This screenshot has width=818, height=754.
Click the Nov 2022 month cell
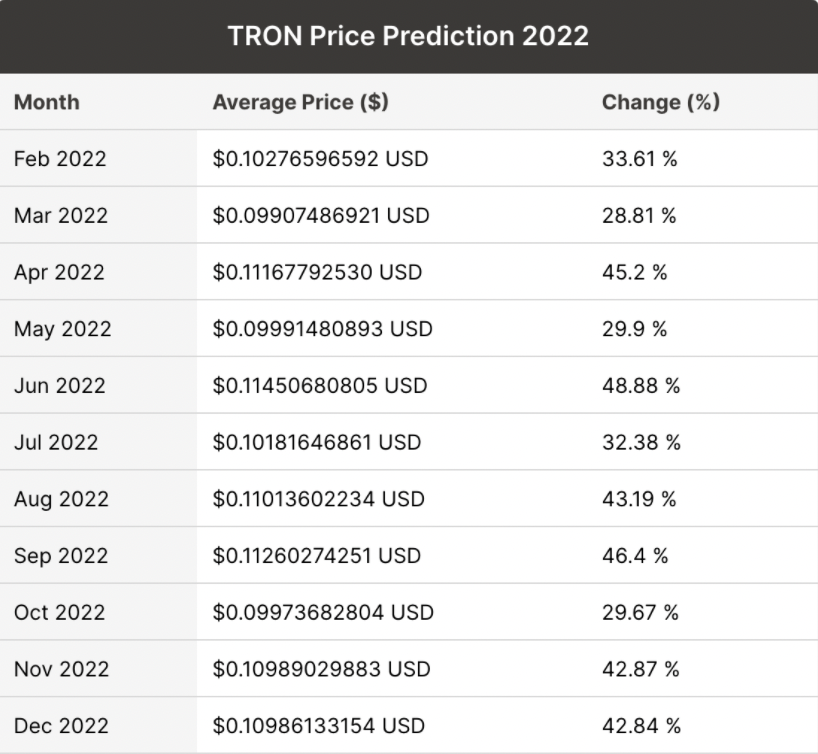pos(62,669)
